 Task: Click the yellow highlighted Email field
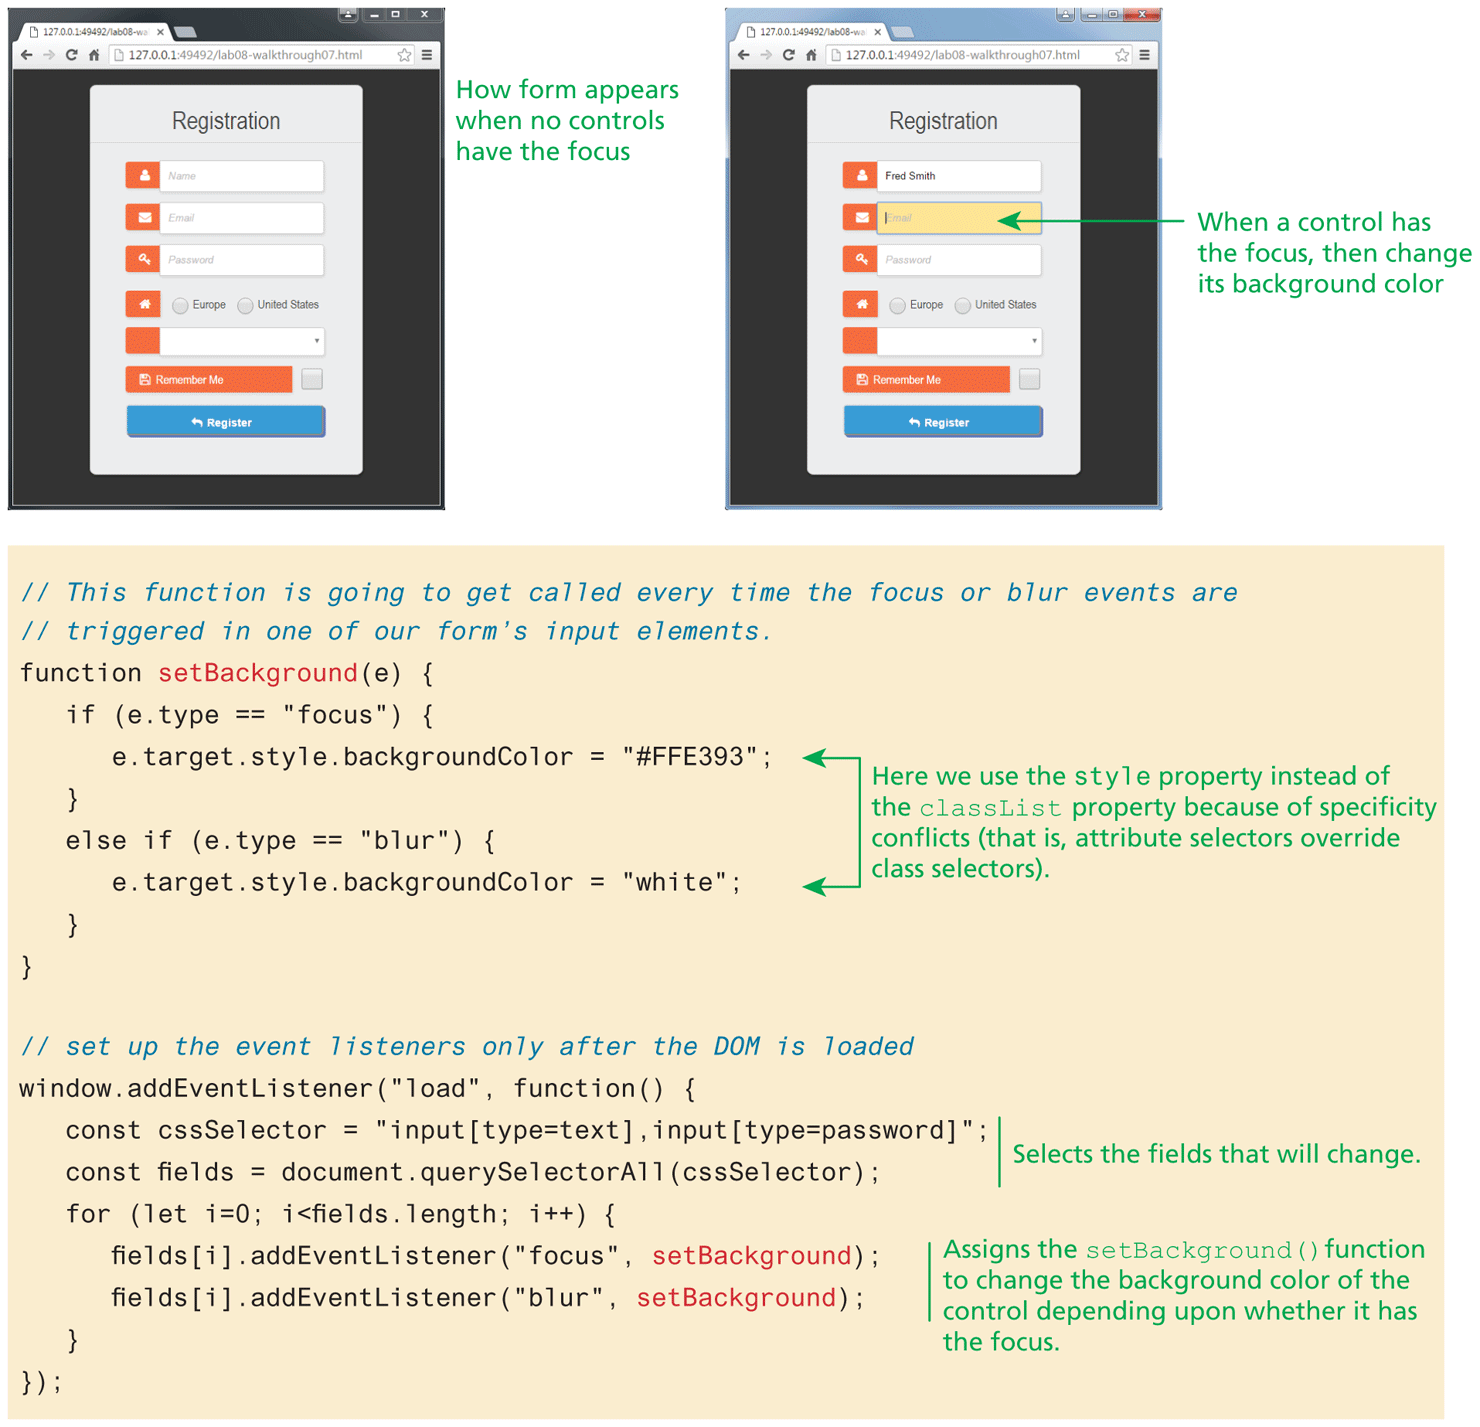[958, 217]
